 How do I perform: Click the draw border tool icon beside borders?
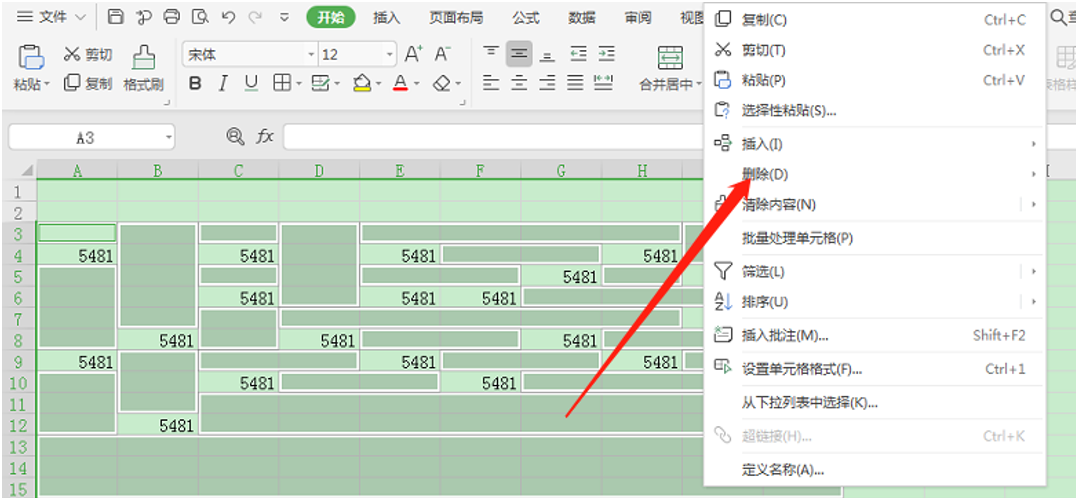(x=319, y=84)
